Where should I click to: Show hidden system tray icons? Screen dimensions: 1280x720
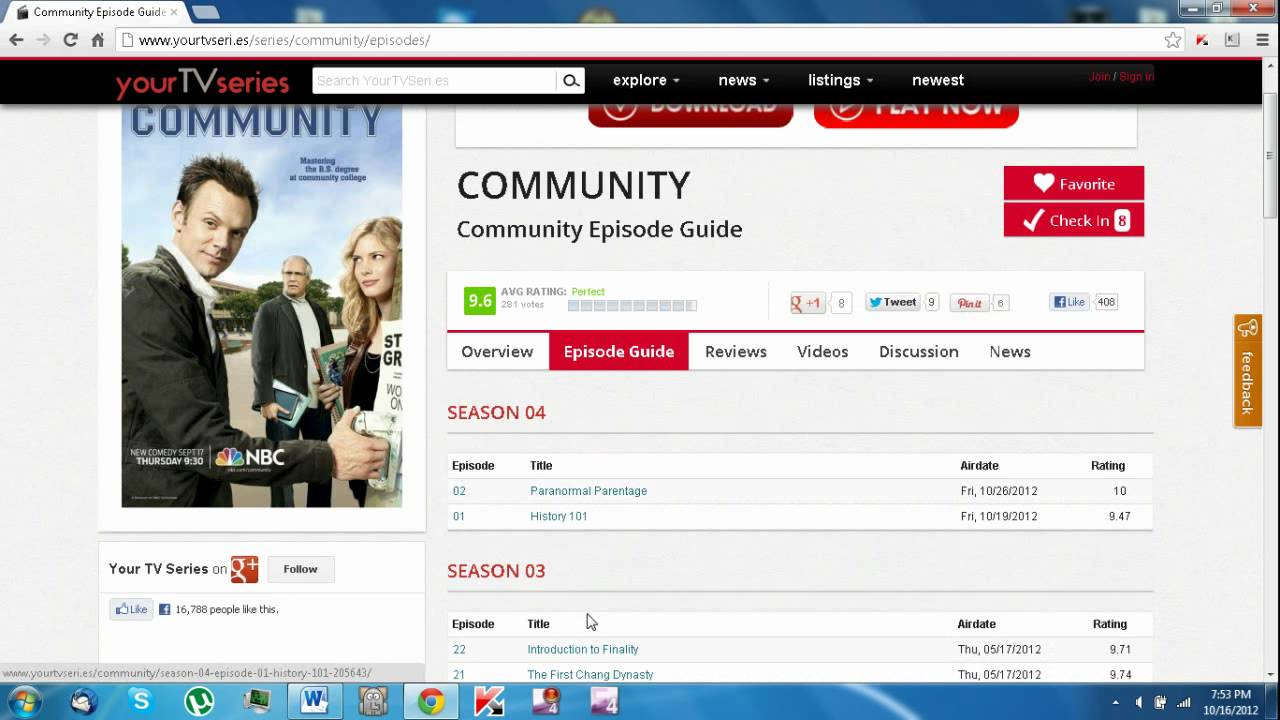(1115, 702)
